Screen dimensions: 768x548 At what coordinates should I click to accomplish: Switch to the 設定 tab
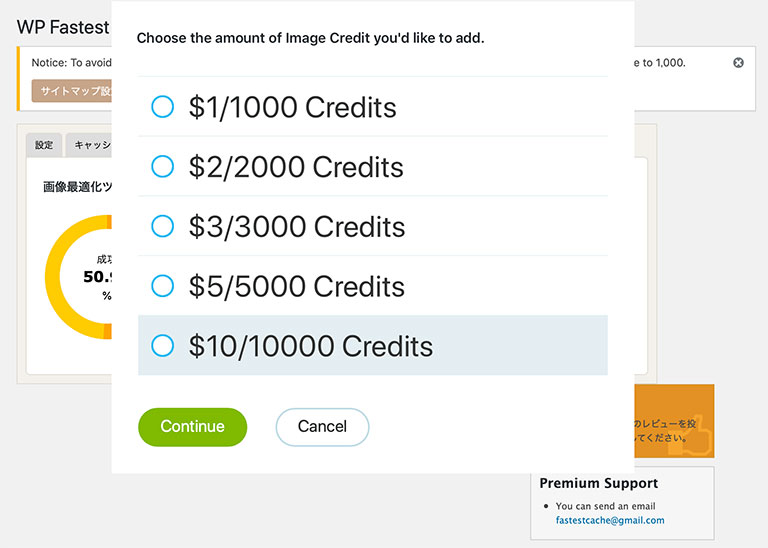(44, 145)
